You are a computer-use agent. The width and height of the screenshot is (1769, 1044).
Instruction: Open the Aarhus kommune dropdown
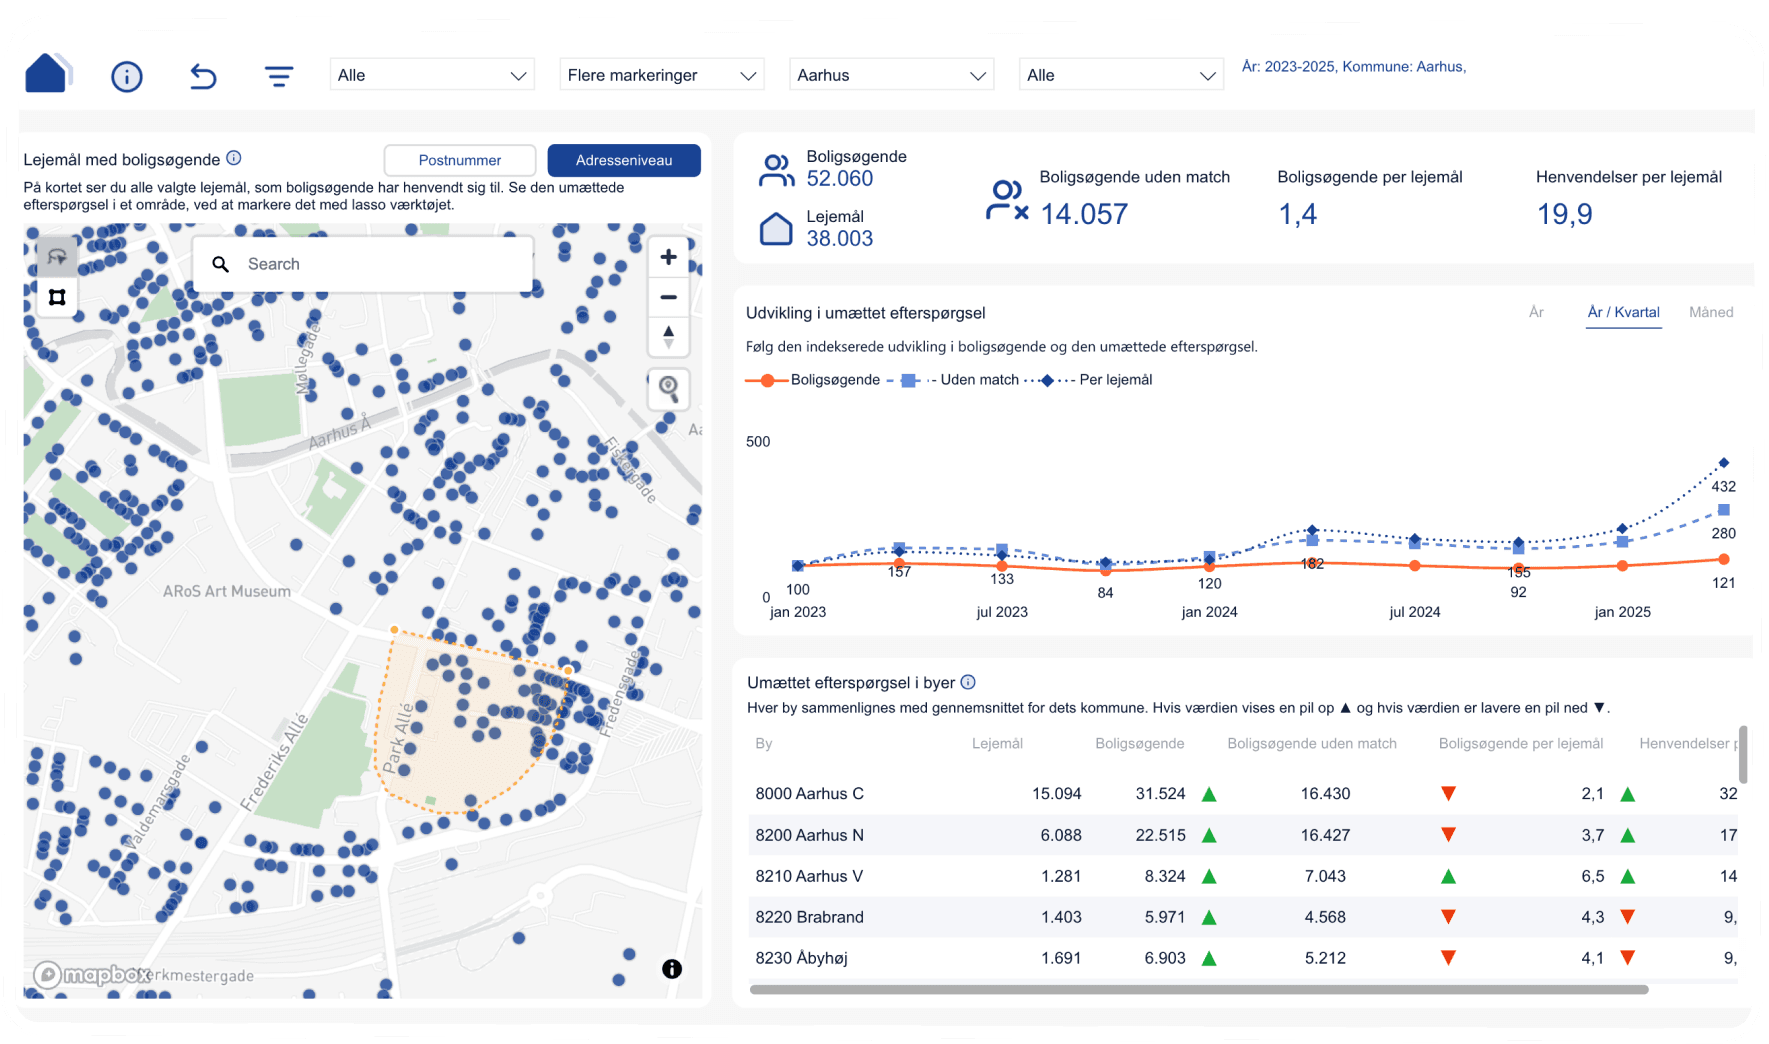[891, 74]
